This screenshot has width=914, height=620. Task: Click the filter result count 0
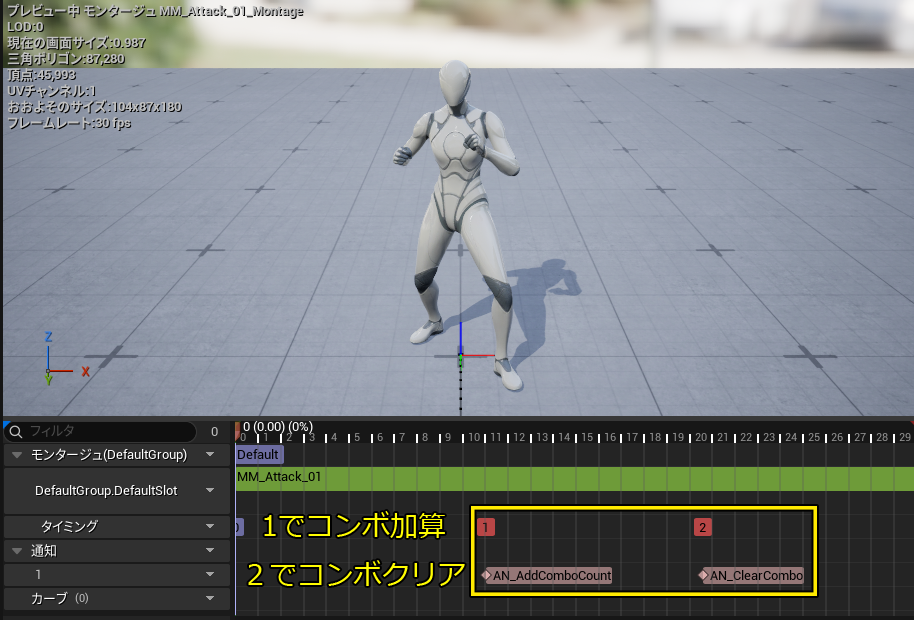point(215,432)
